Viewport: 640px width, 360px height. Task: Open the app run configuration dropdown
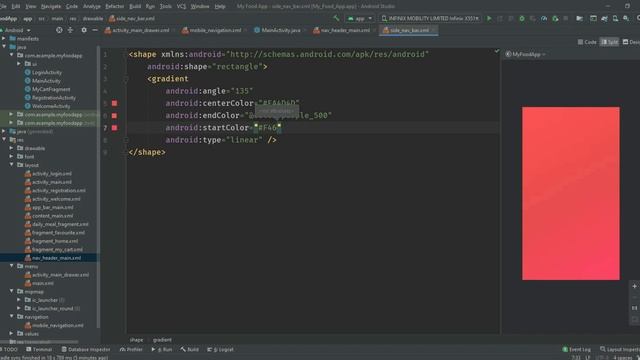point(360,18)
